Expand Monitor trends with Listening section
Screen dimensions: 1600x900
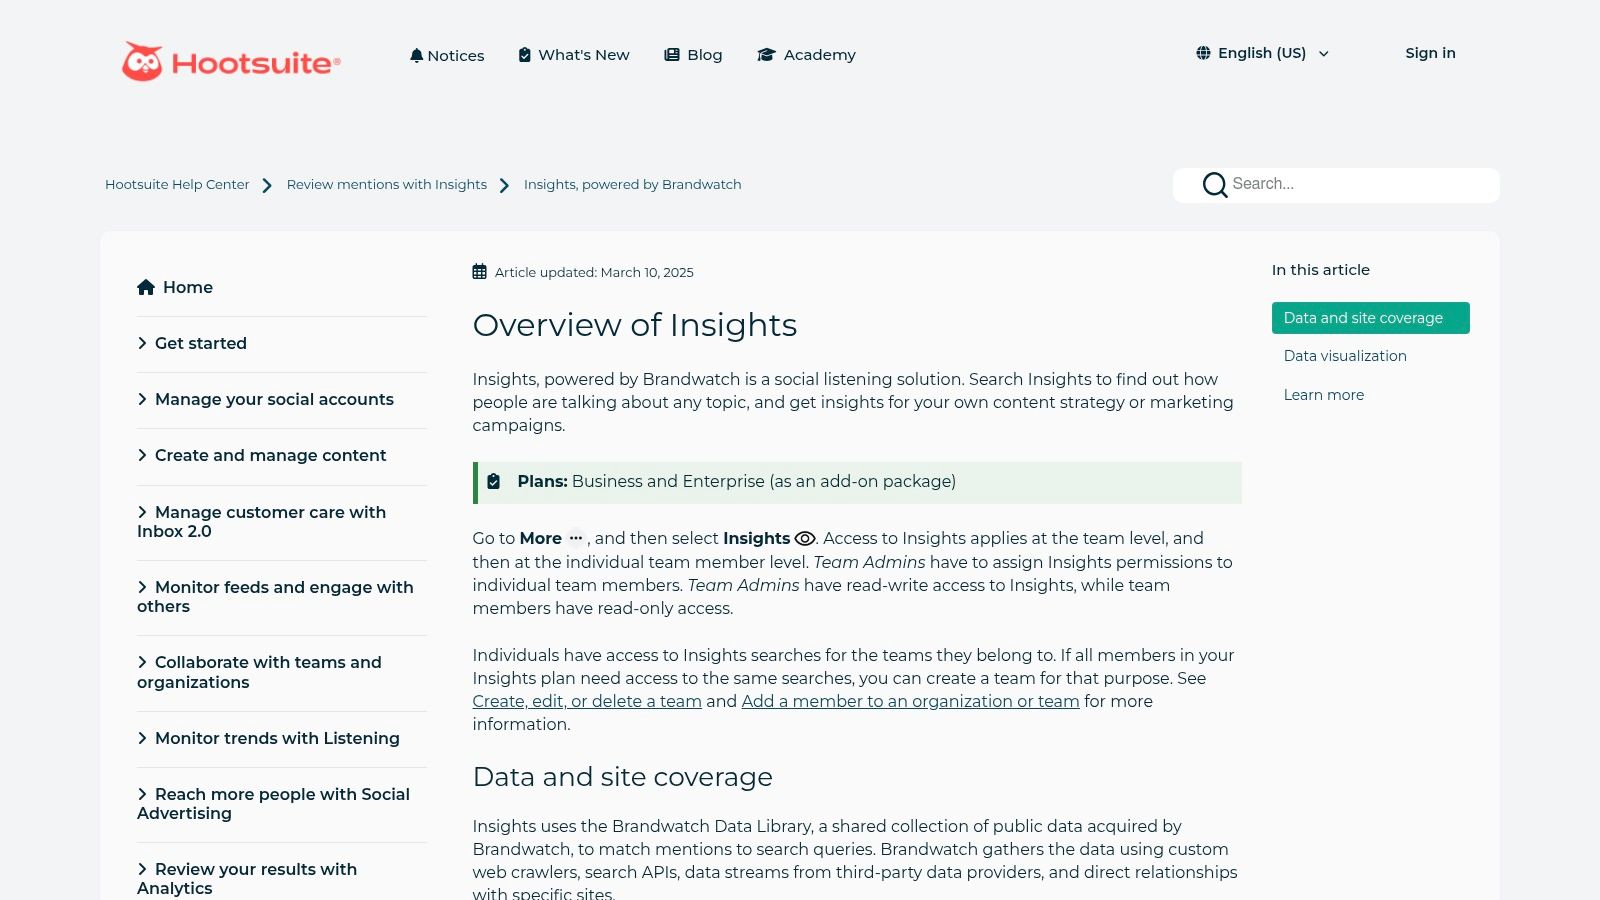[x=276, y=738]
